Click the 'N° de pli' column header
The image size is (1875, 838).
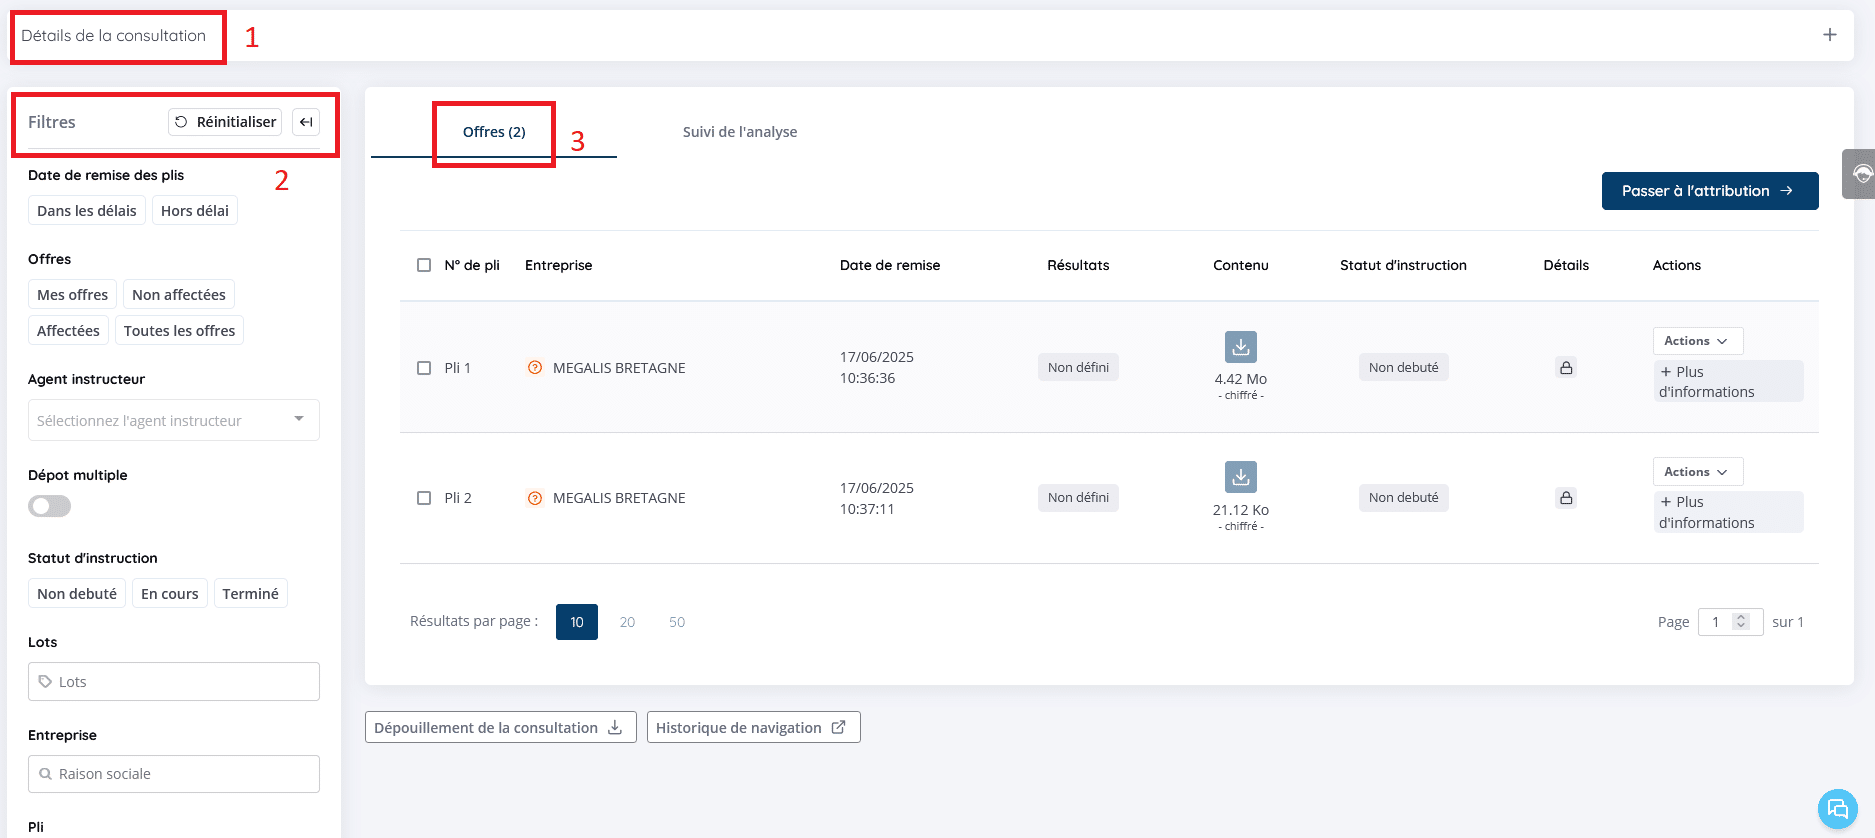tap(472, 265)
